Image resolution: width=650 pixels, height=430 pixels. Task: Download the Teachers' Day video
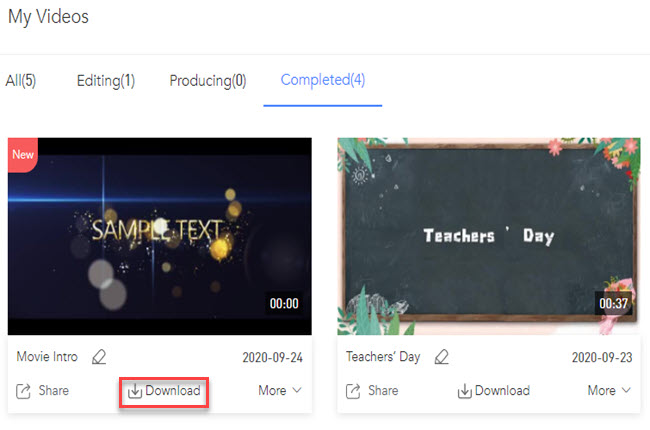click(x=494, y=390)
